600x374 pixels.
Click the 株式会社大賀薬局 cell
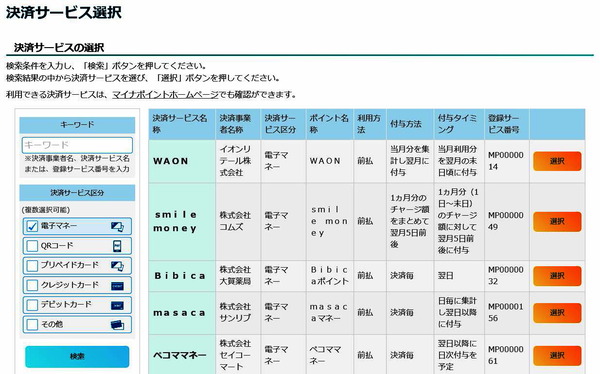238,276
